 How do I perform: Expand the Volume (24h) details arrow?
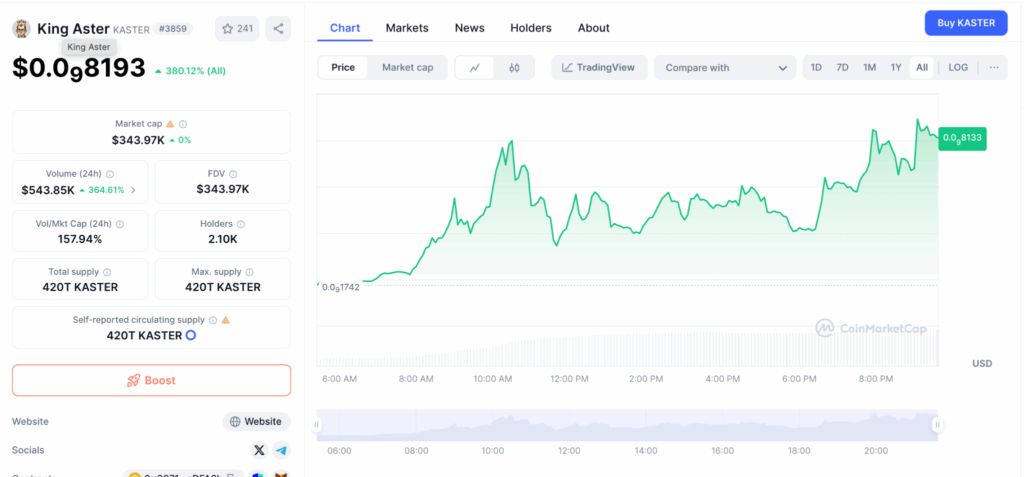[x=134, y=190]
